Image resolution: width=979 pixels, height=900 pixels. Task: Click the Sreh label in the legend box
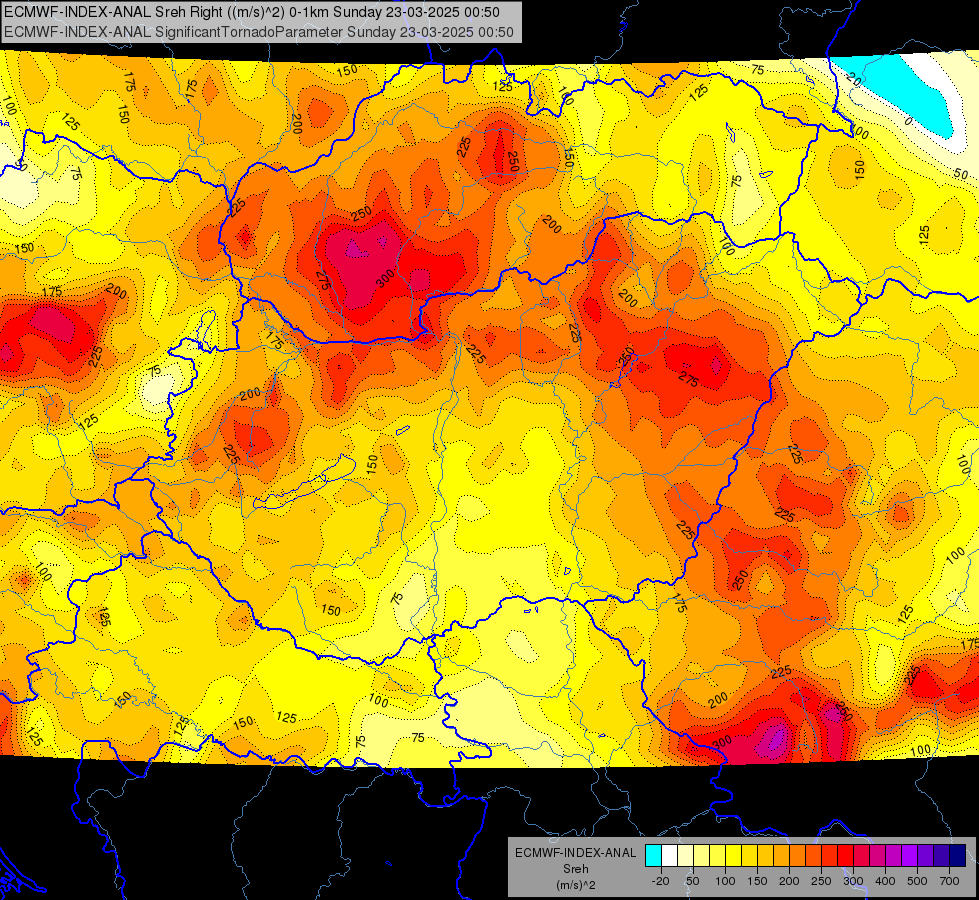(x=575, y=869)
